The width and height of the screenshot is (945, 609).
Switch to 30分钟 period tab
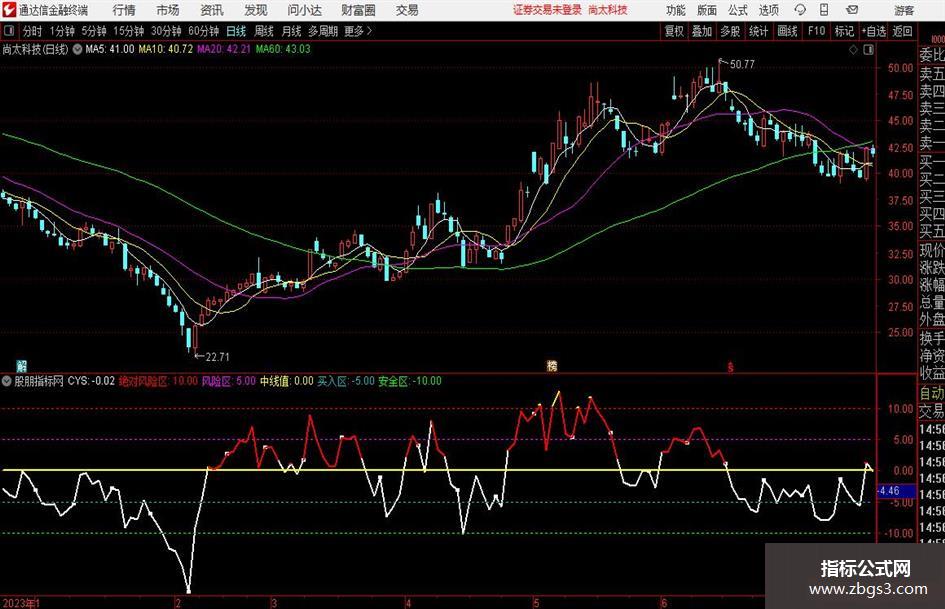click(x=166, y=31)
